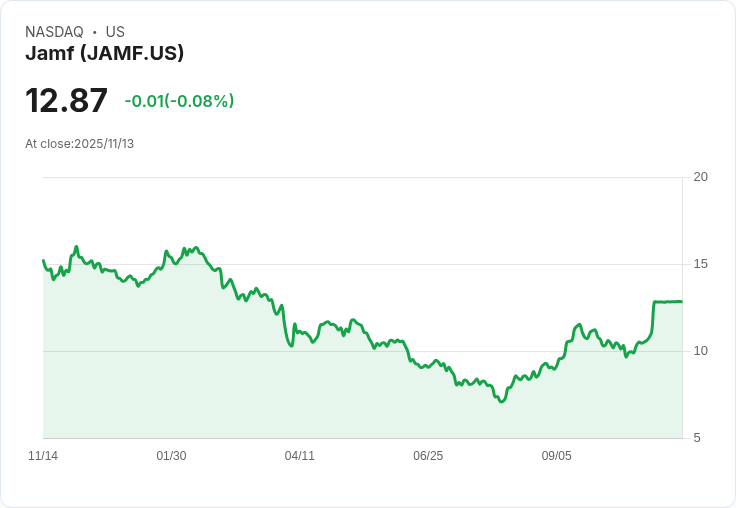Select the 11/14 date on x-axis
Image resolution: width=736 pixels, height=508 pixels.
[x=43, y=456]
